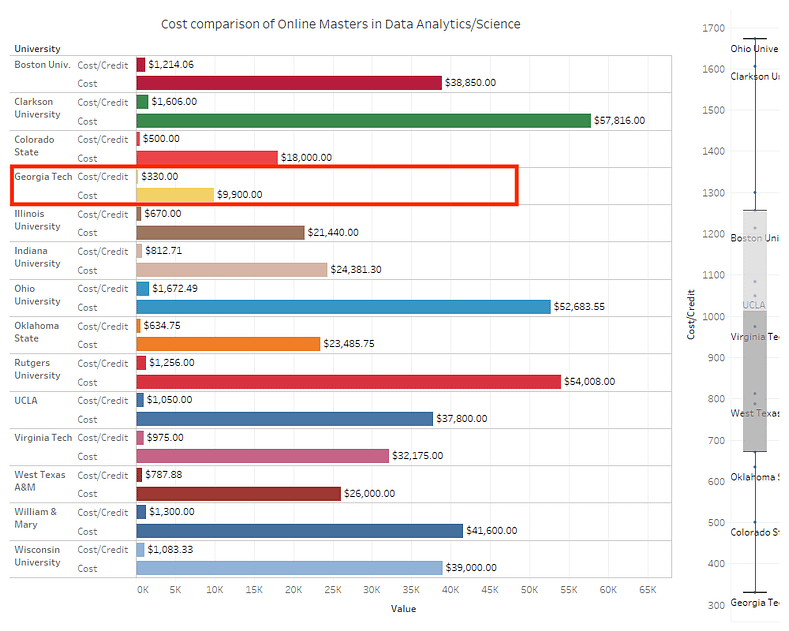Screen dimensions: 789x631
Task: Click the 1700 tick on box plot axis
Action: pyautogui.click(x=714, y=28)
